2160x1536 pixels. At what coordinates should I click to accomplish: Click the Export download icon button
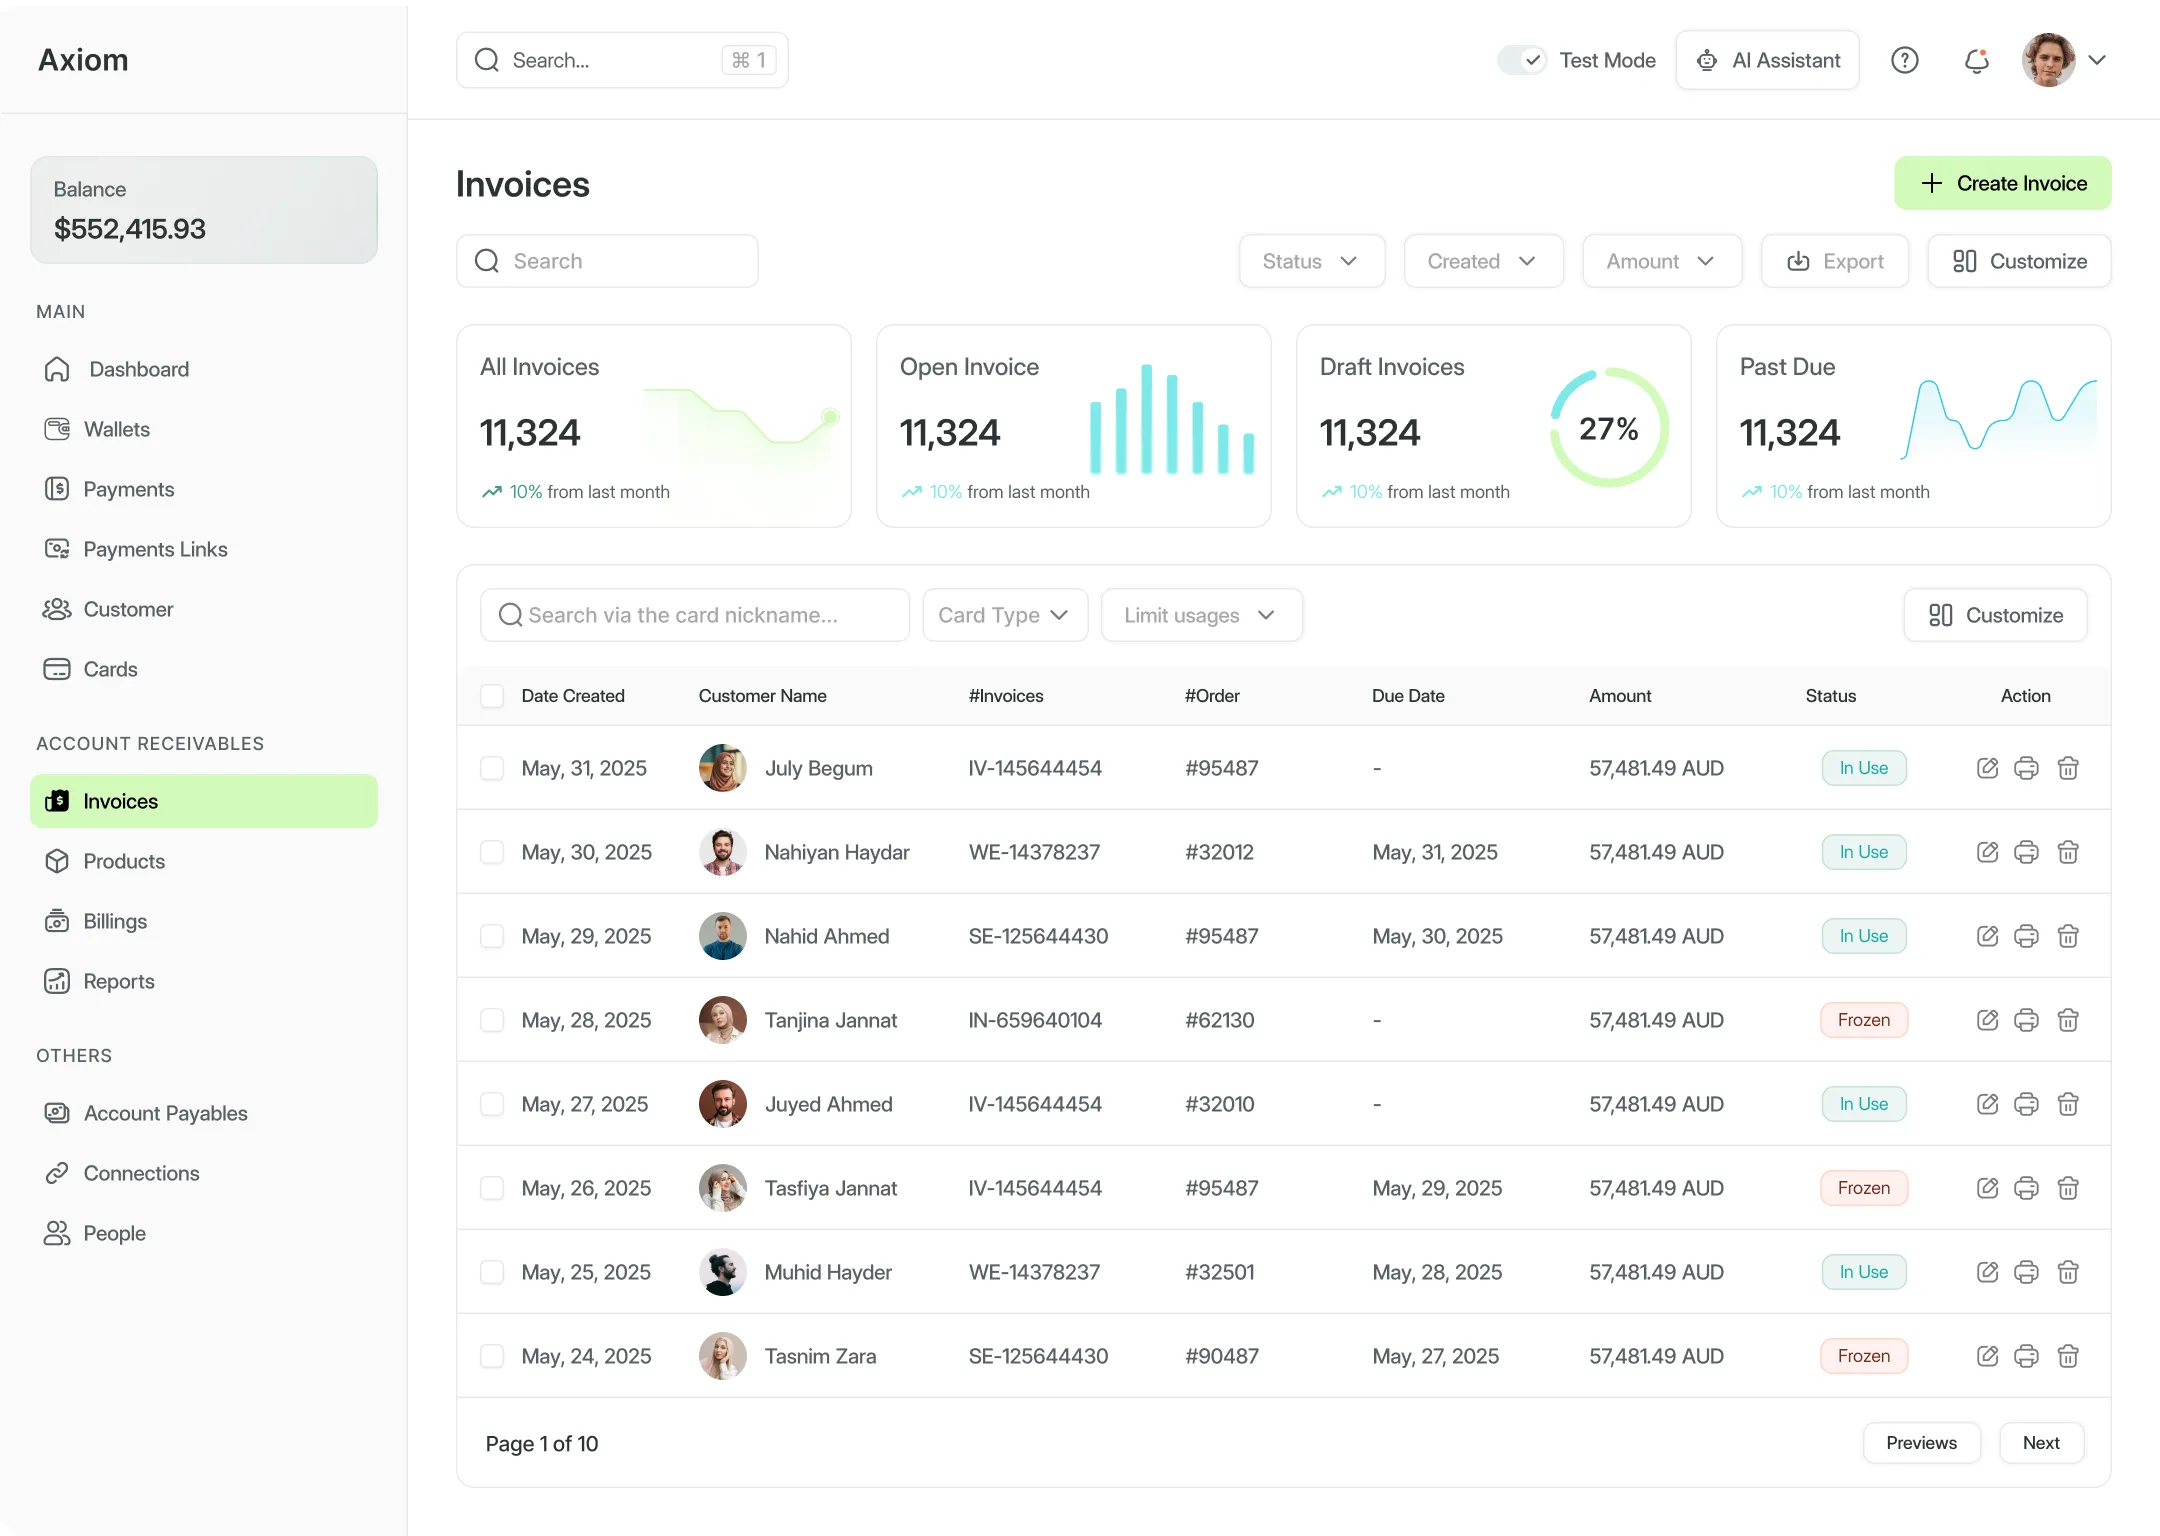tap(1834, 261)
